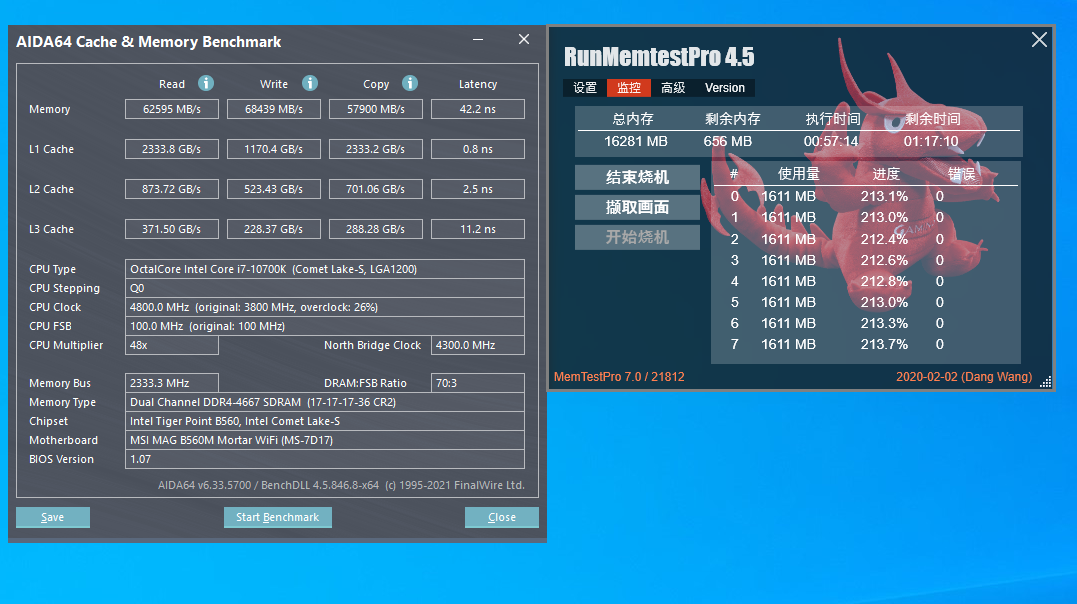Click the Close button in AIDA64
This screenshot has height=604, width=1077.
point(501,517)
